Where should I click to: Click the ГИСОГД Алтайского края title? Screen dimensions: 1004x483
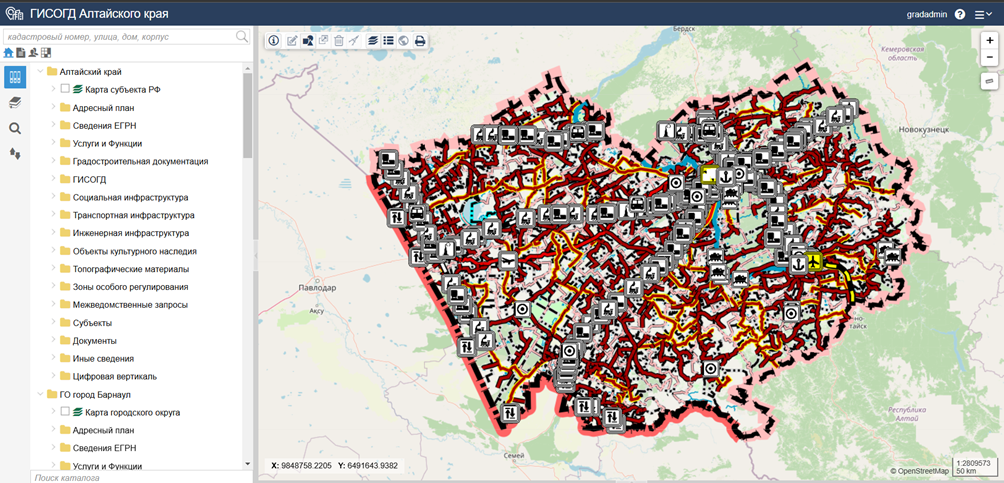(x=100, y=14)
